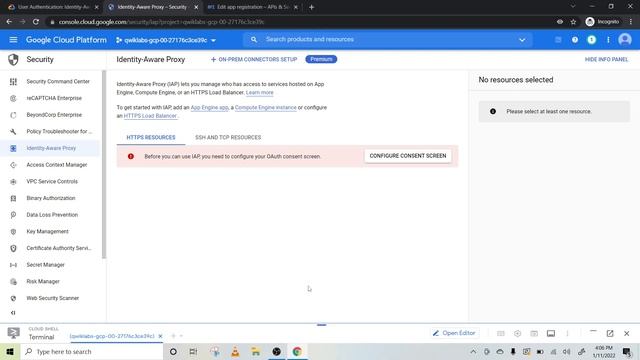
Task: Click the Premium badge
Action: pyautogui.click(x=321, y=59)
